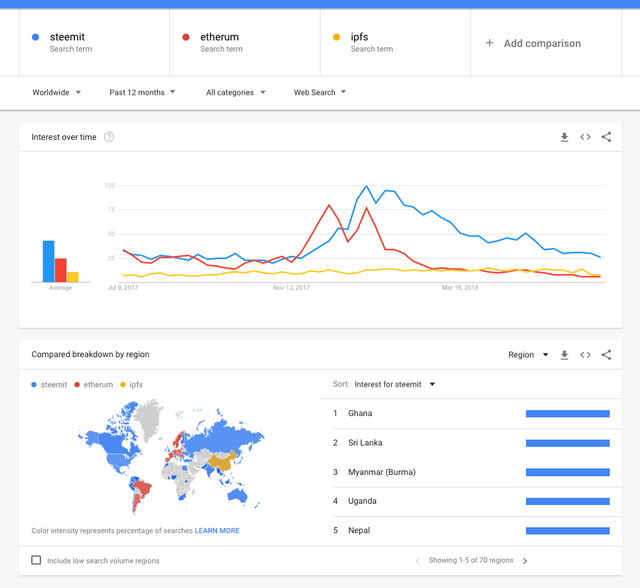This screenshot has width=640, height=588.
Task: Click Myanmar's blue interest bar
Action: point(568,473)
